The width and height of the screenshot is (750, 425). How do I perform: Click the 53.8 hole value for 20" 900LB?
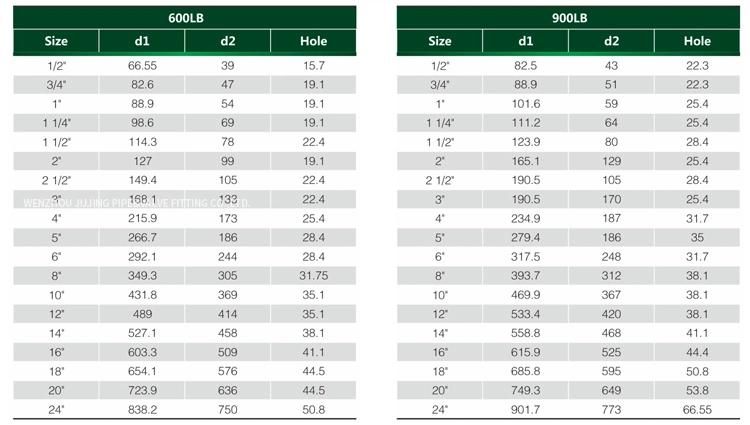pyautogui.click(x=697, y=391)
